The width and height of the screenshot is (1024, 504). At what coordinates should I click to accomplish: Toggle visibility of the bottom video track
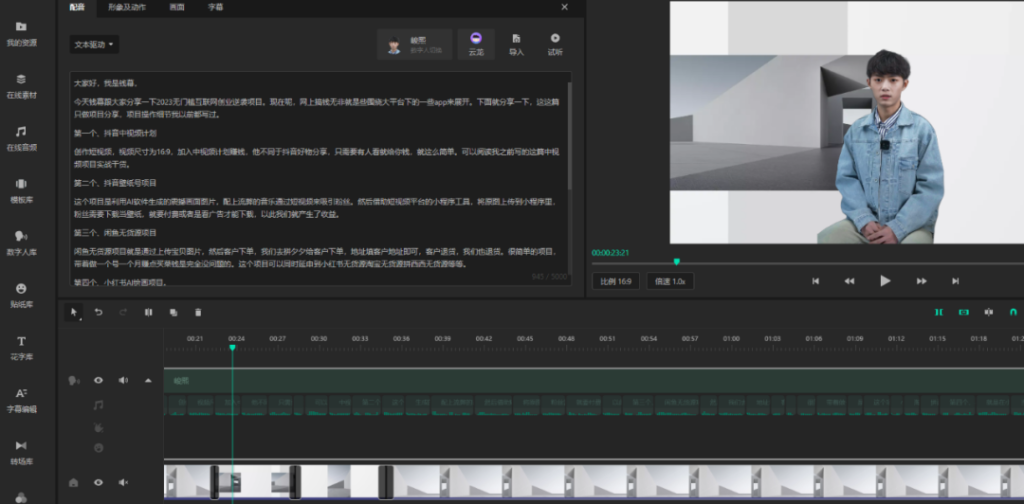[x=99, y=482]
